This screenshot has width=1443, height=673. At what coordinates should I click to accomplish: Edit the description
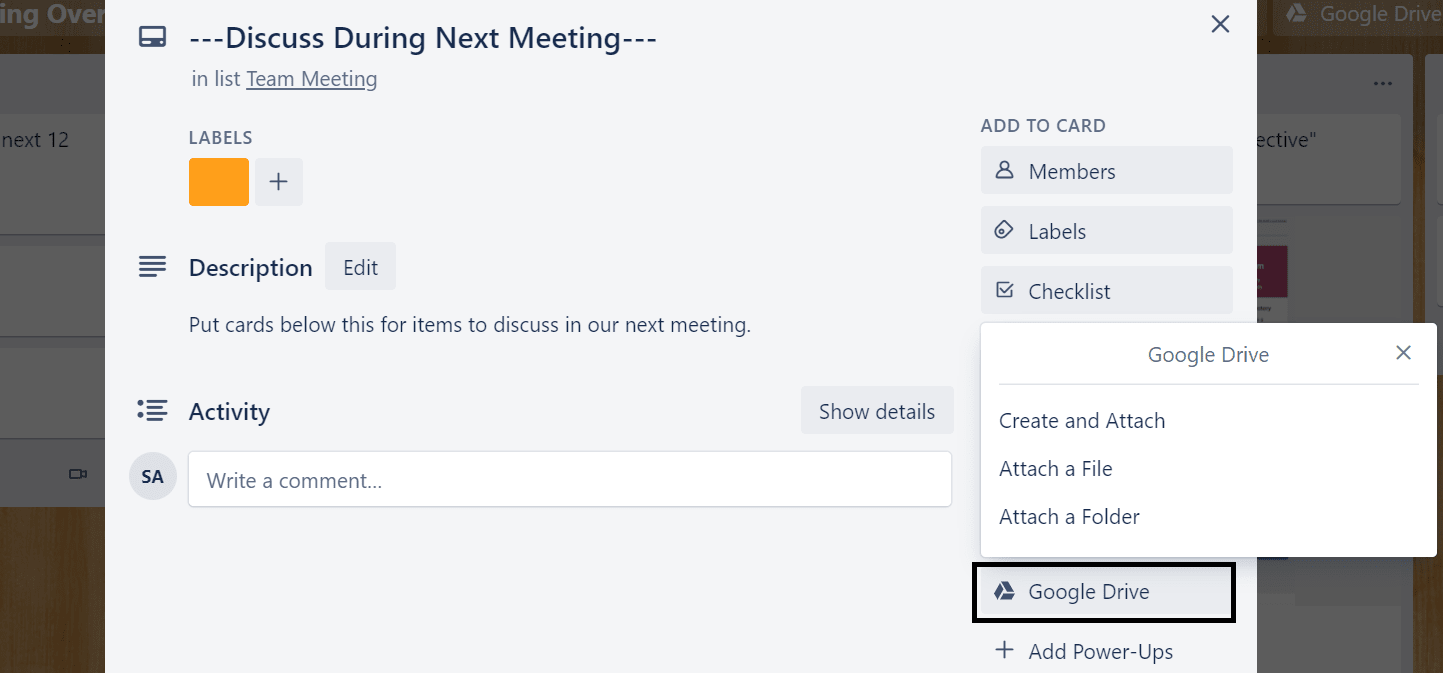(x=360, y=267)
